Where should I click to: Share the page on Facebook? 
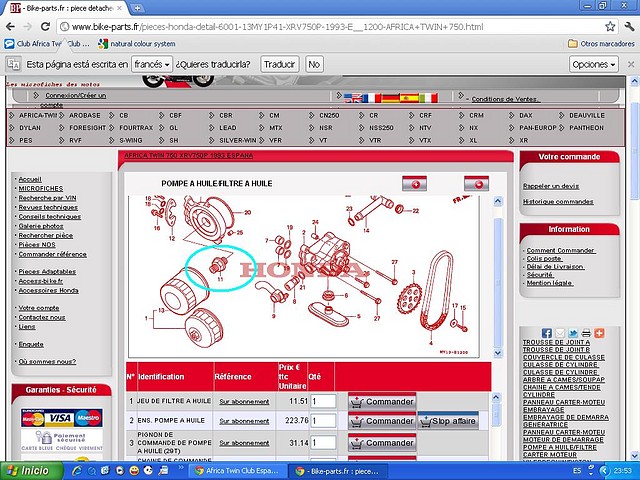click(x=547, y=333)
